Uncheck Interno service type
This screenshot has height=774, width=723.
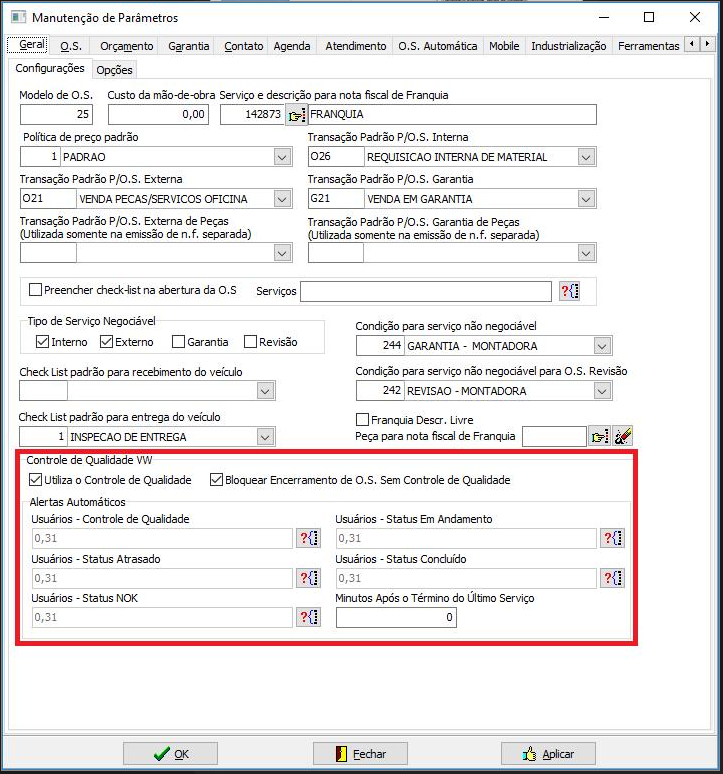(42, 342)
